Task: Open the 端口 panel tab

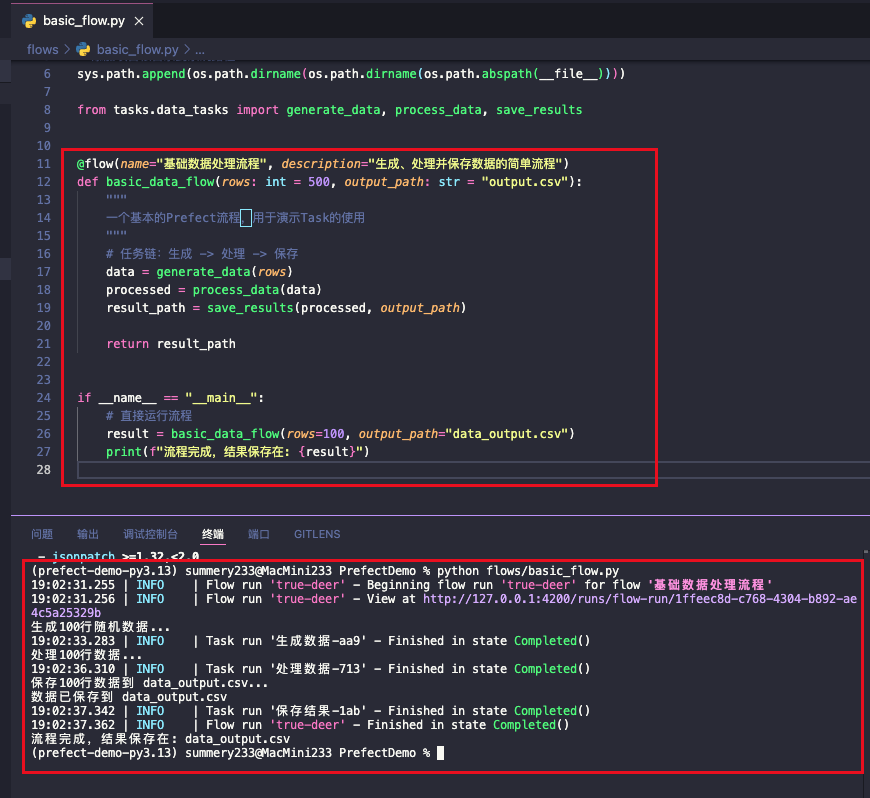Action: coord(259,534)
